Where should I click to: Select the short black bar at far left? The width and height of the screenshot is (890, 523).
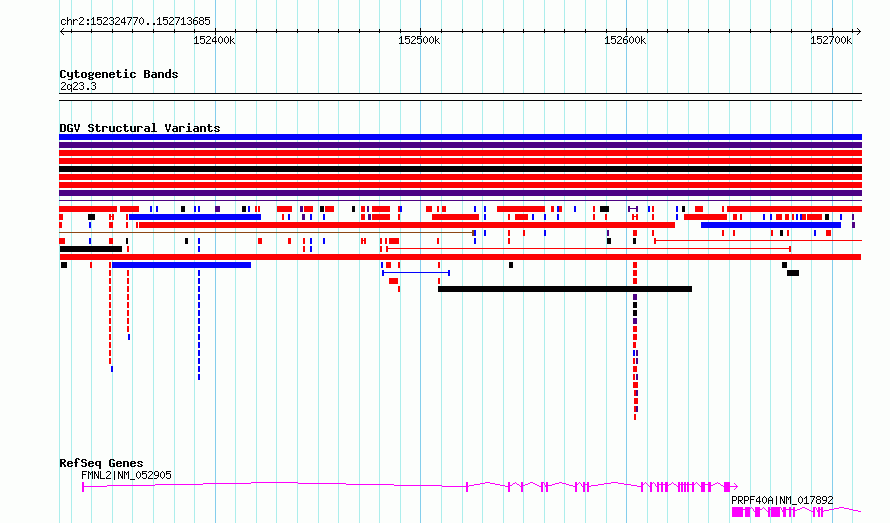point(91,249)
